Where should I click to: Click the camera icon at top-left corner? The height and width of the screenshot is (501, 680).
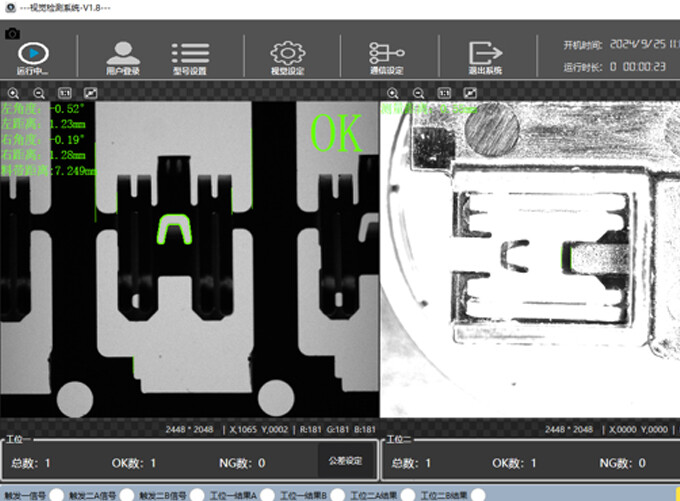(12, 34)
